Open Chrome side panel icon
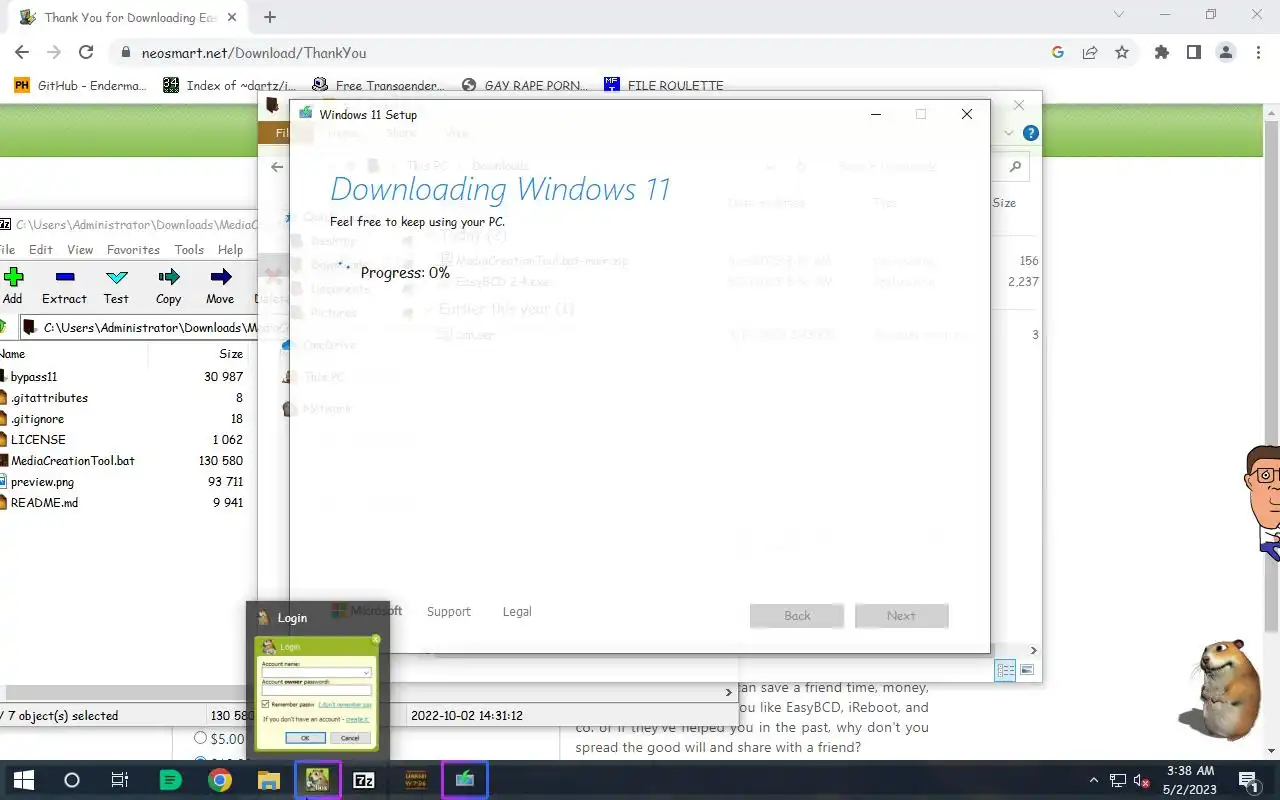Viewport: 1280px width, 800px height. (x=1193, y=53)
